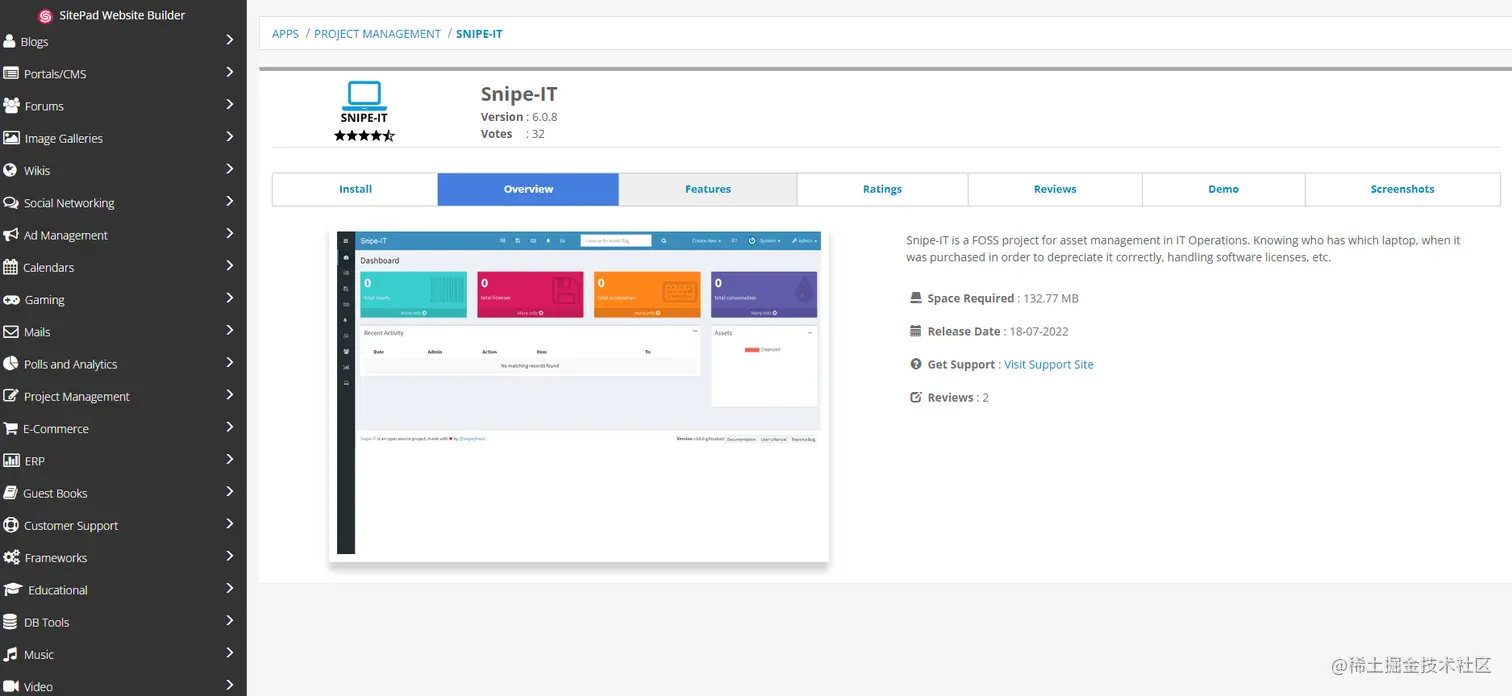The image size is (1512, 696).
Task: Expand the Wikis category chevron
Action: click(229, 169)
